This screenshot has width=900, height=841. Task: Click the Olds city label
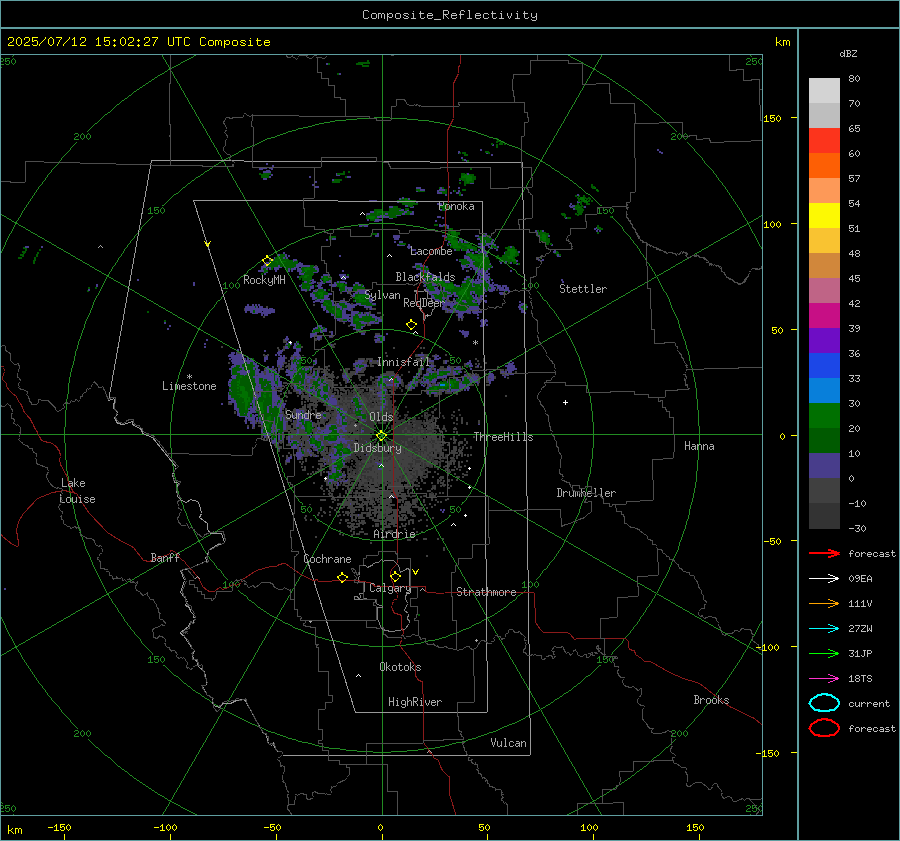381,417
